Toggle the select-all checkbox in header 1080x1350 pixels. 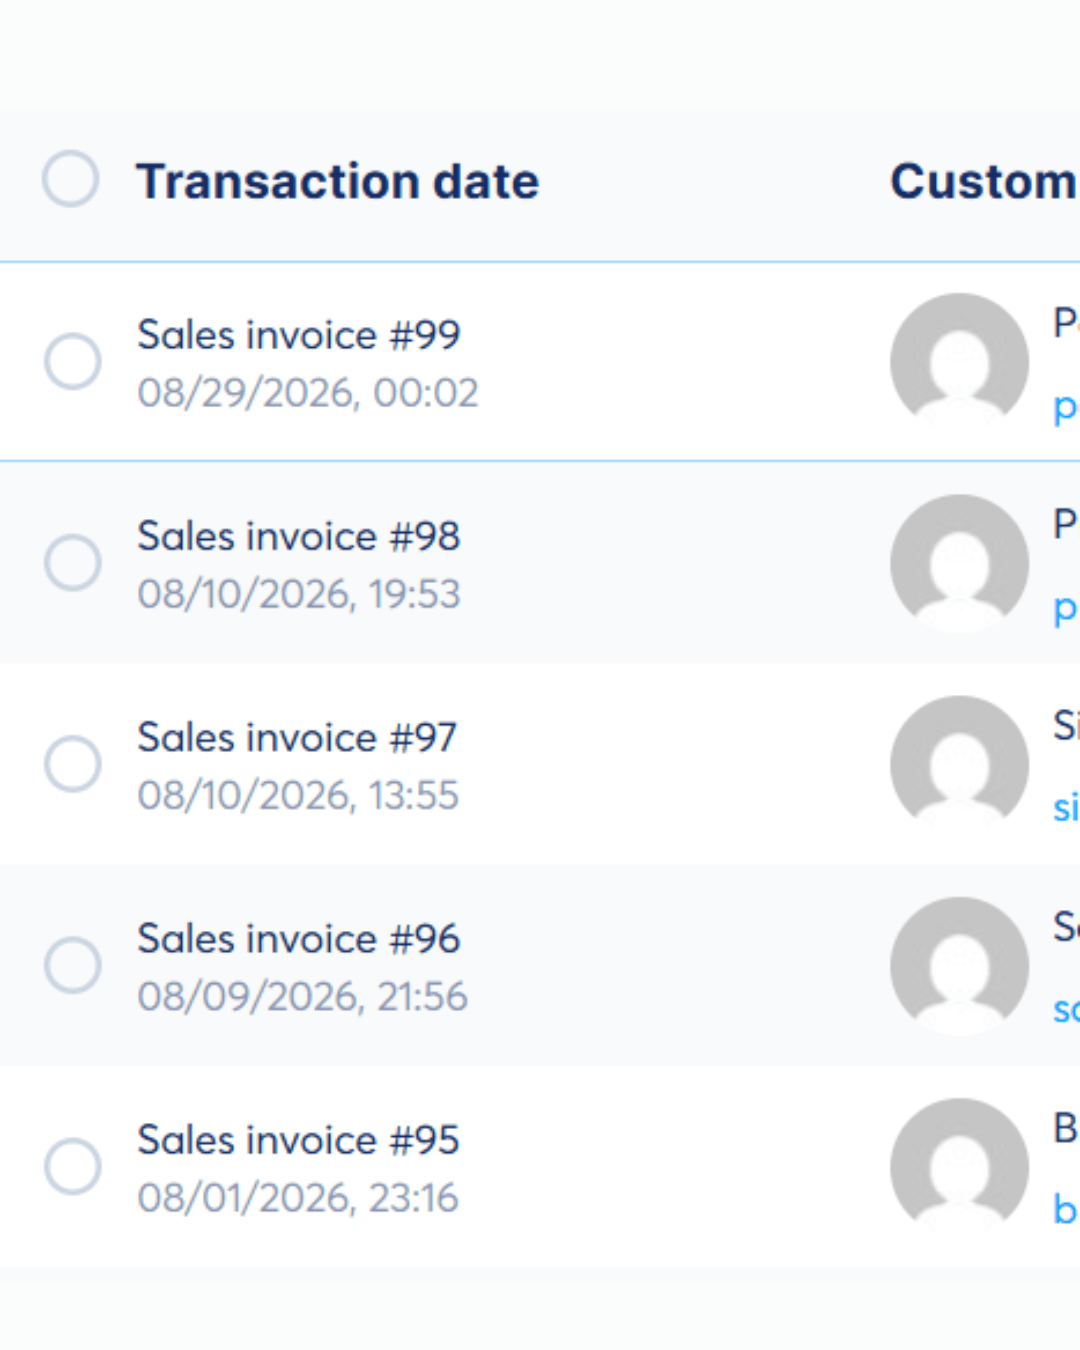coord(70,179)
